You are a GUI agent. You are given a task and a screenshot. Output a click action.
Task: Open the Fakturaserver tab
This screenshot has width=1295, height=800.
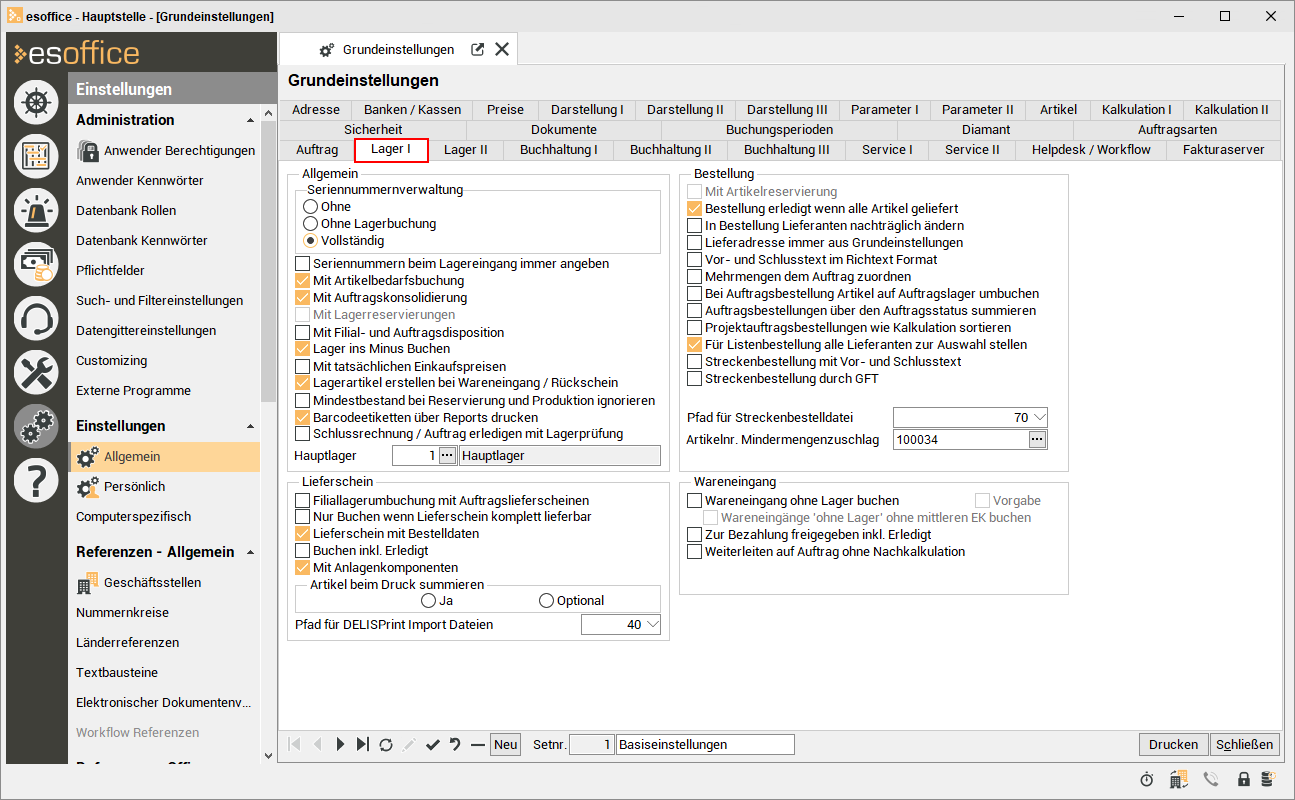point(1223,150)
